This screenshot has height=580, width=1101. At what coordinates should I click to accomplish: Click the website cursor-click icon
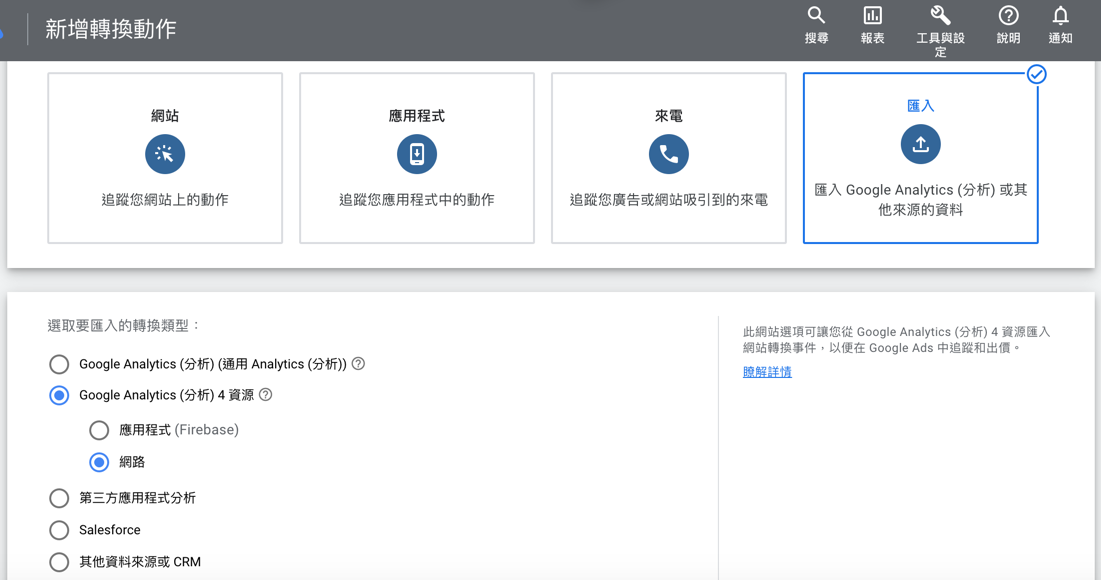click(165, 154)
